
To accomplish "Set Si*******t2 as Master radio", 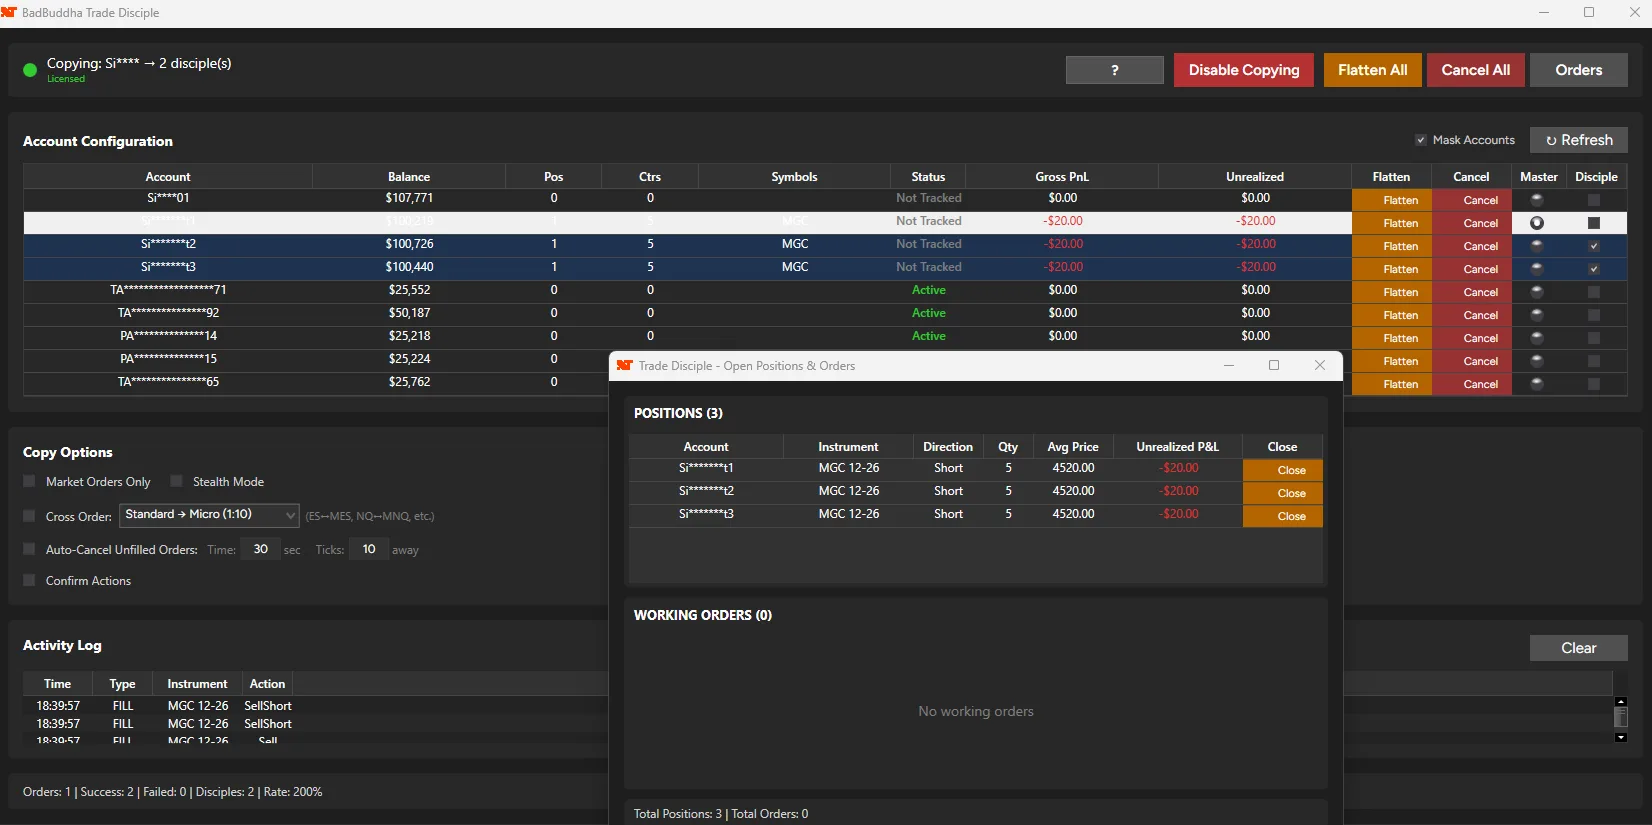I will 1537,245.
